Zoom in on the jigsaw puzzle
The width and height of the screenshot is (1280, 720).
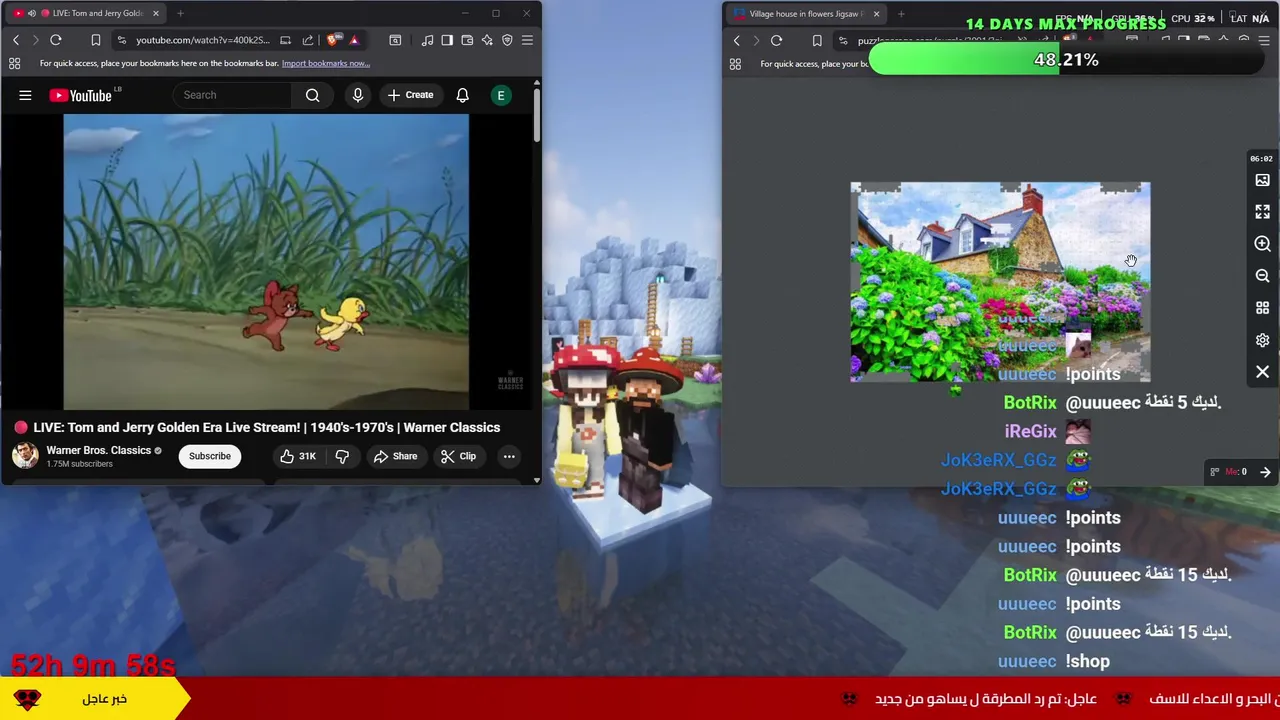(x=1262, y=244)
